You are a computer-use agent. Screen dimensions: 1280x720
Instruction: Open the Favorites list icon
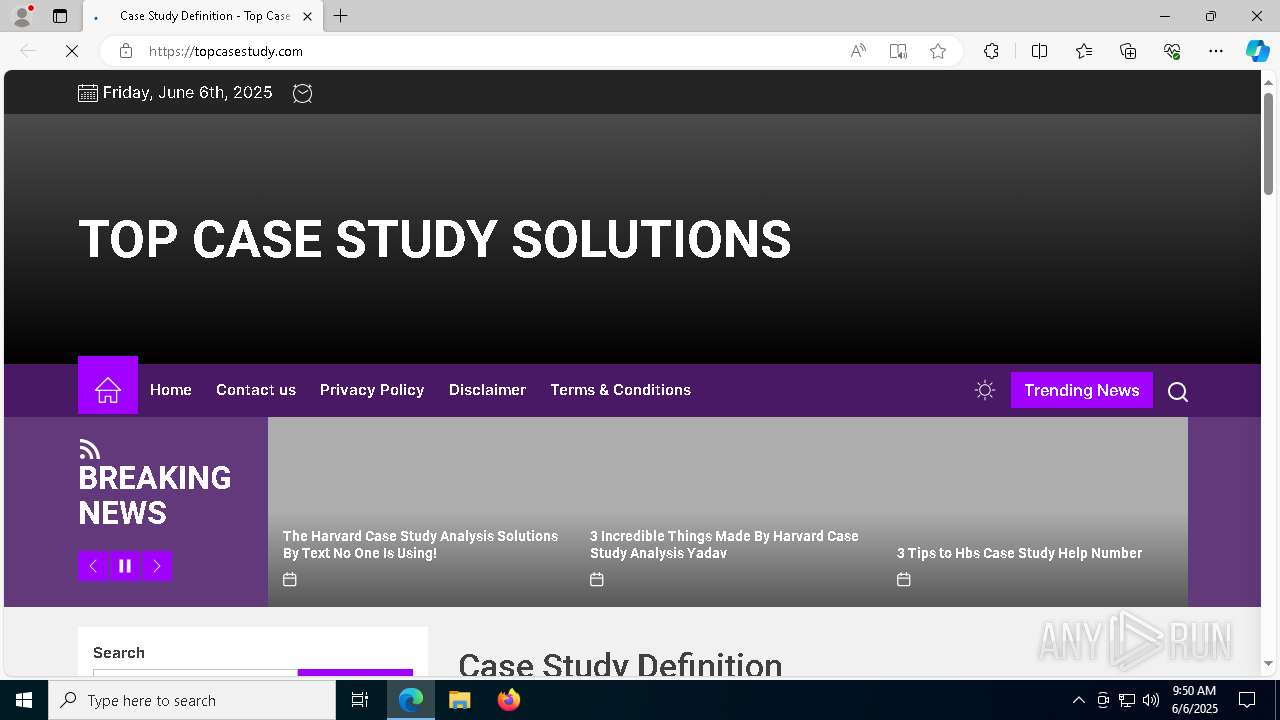(1084, 51)
